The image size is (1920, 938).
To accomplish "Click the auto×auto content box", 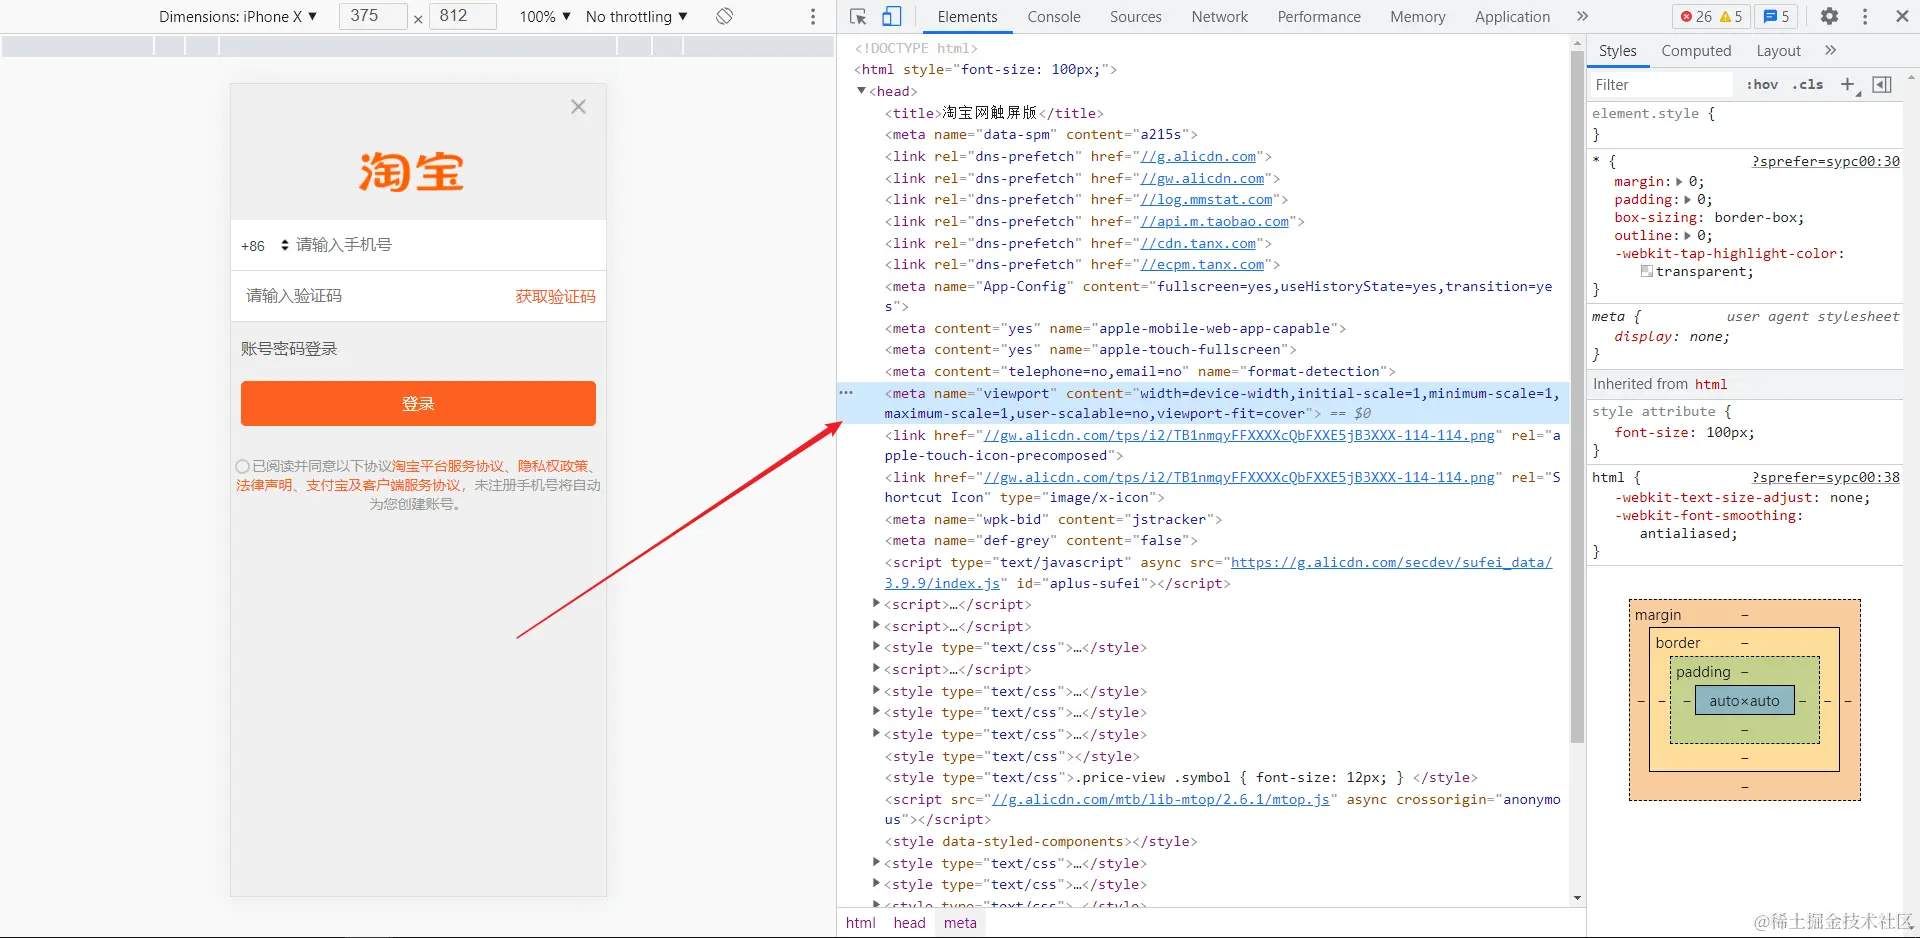I will pos(1744,701).
